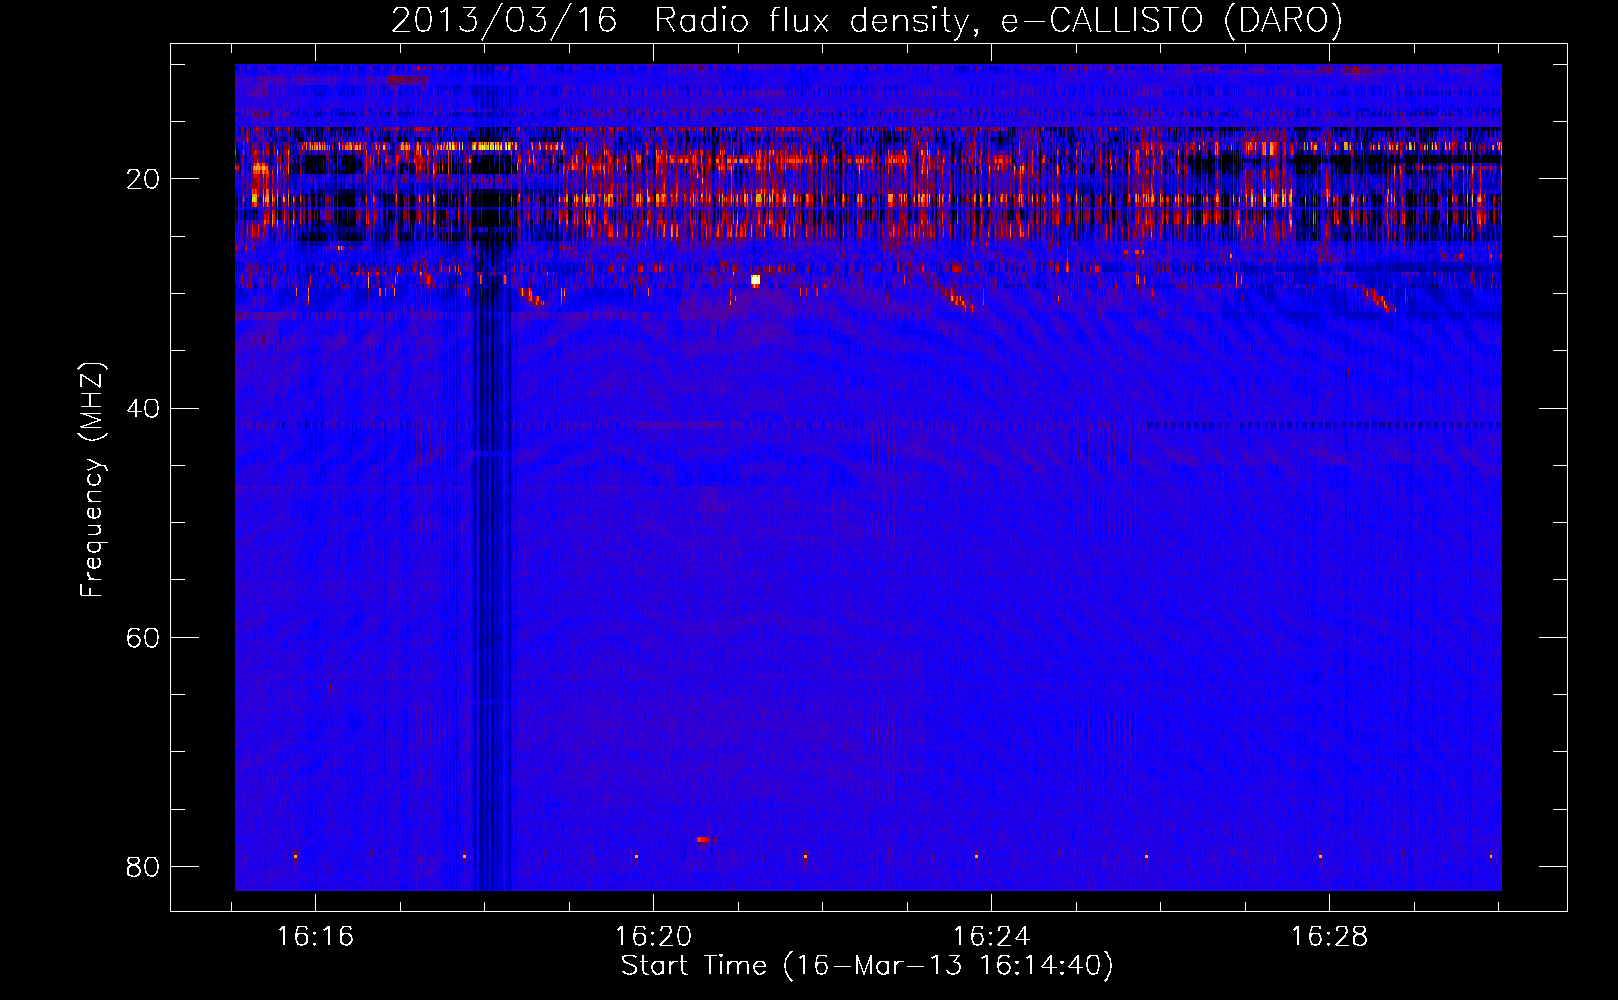The height and width of the screenshot is (1000, 1618).
Task: Select the 80 MHz frequency tick label
Action: pyautogui.click(x=143, y=866)
